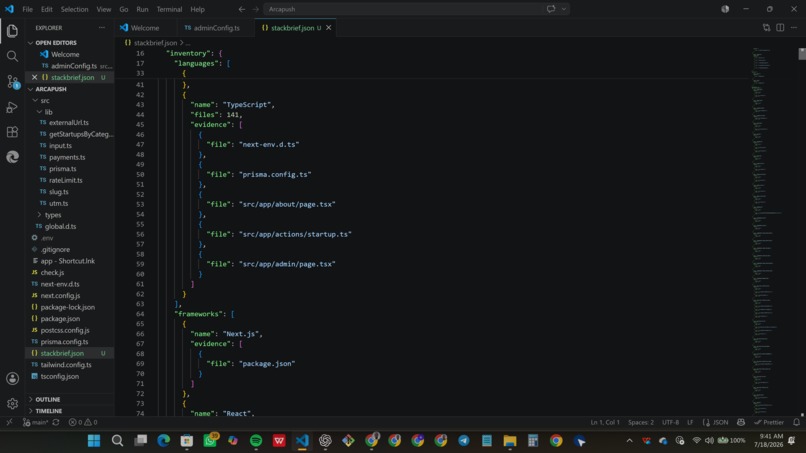Open File Explorer from the taskbar

click(x=509, y=441)
